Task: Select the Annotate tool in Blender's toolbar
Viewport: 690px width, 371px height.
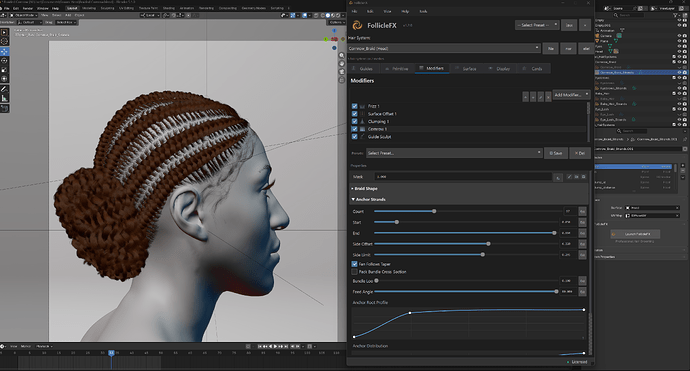Action: pyautogui.click(x=4, y=89)
